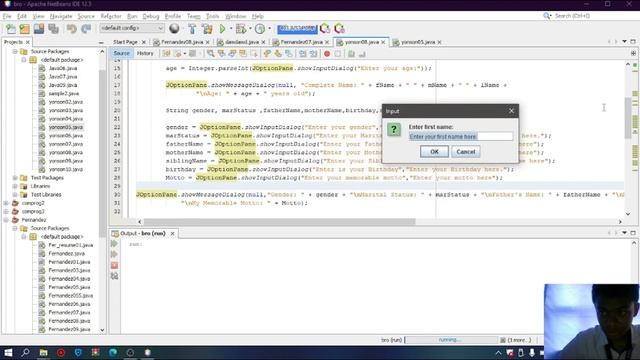Open Output panel settings icon
This screenshot has width=640, height=360.
[x=114, y=276]
